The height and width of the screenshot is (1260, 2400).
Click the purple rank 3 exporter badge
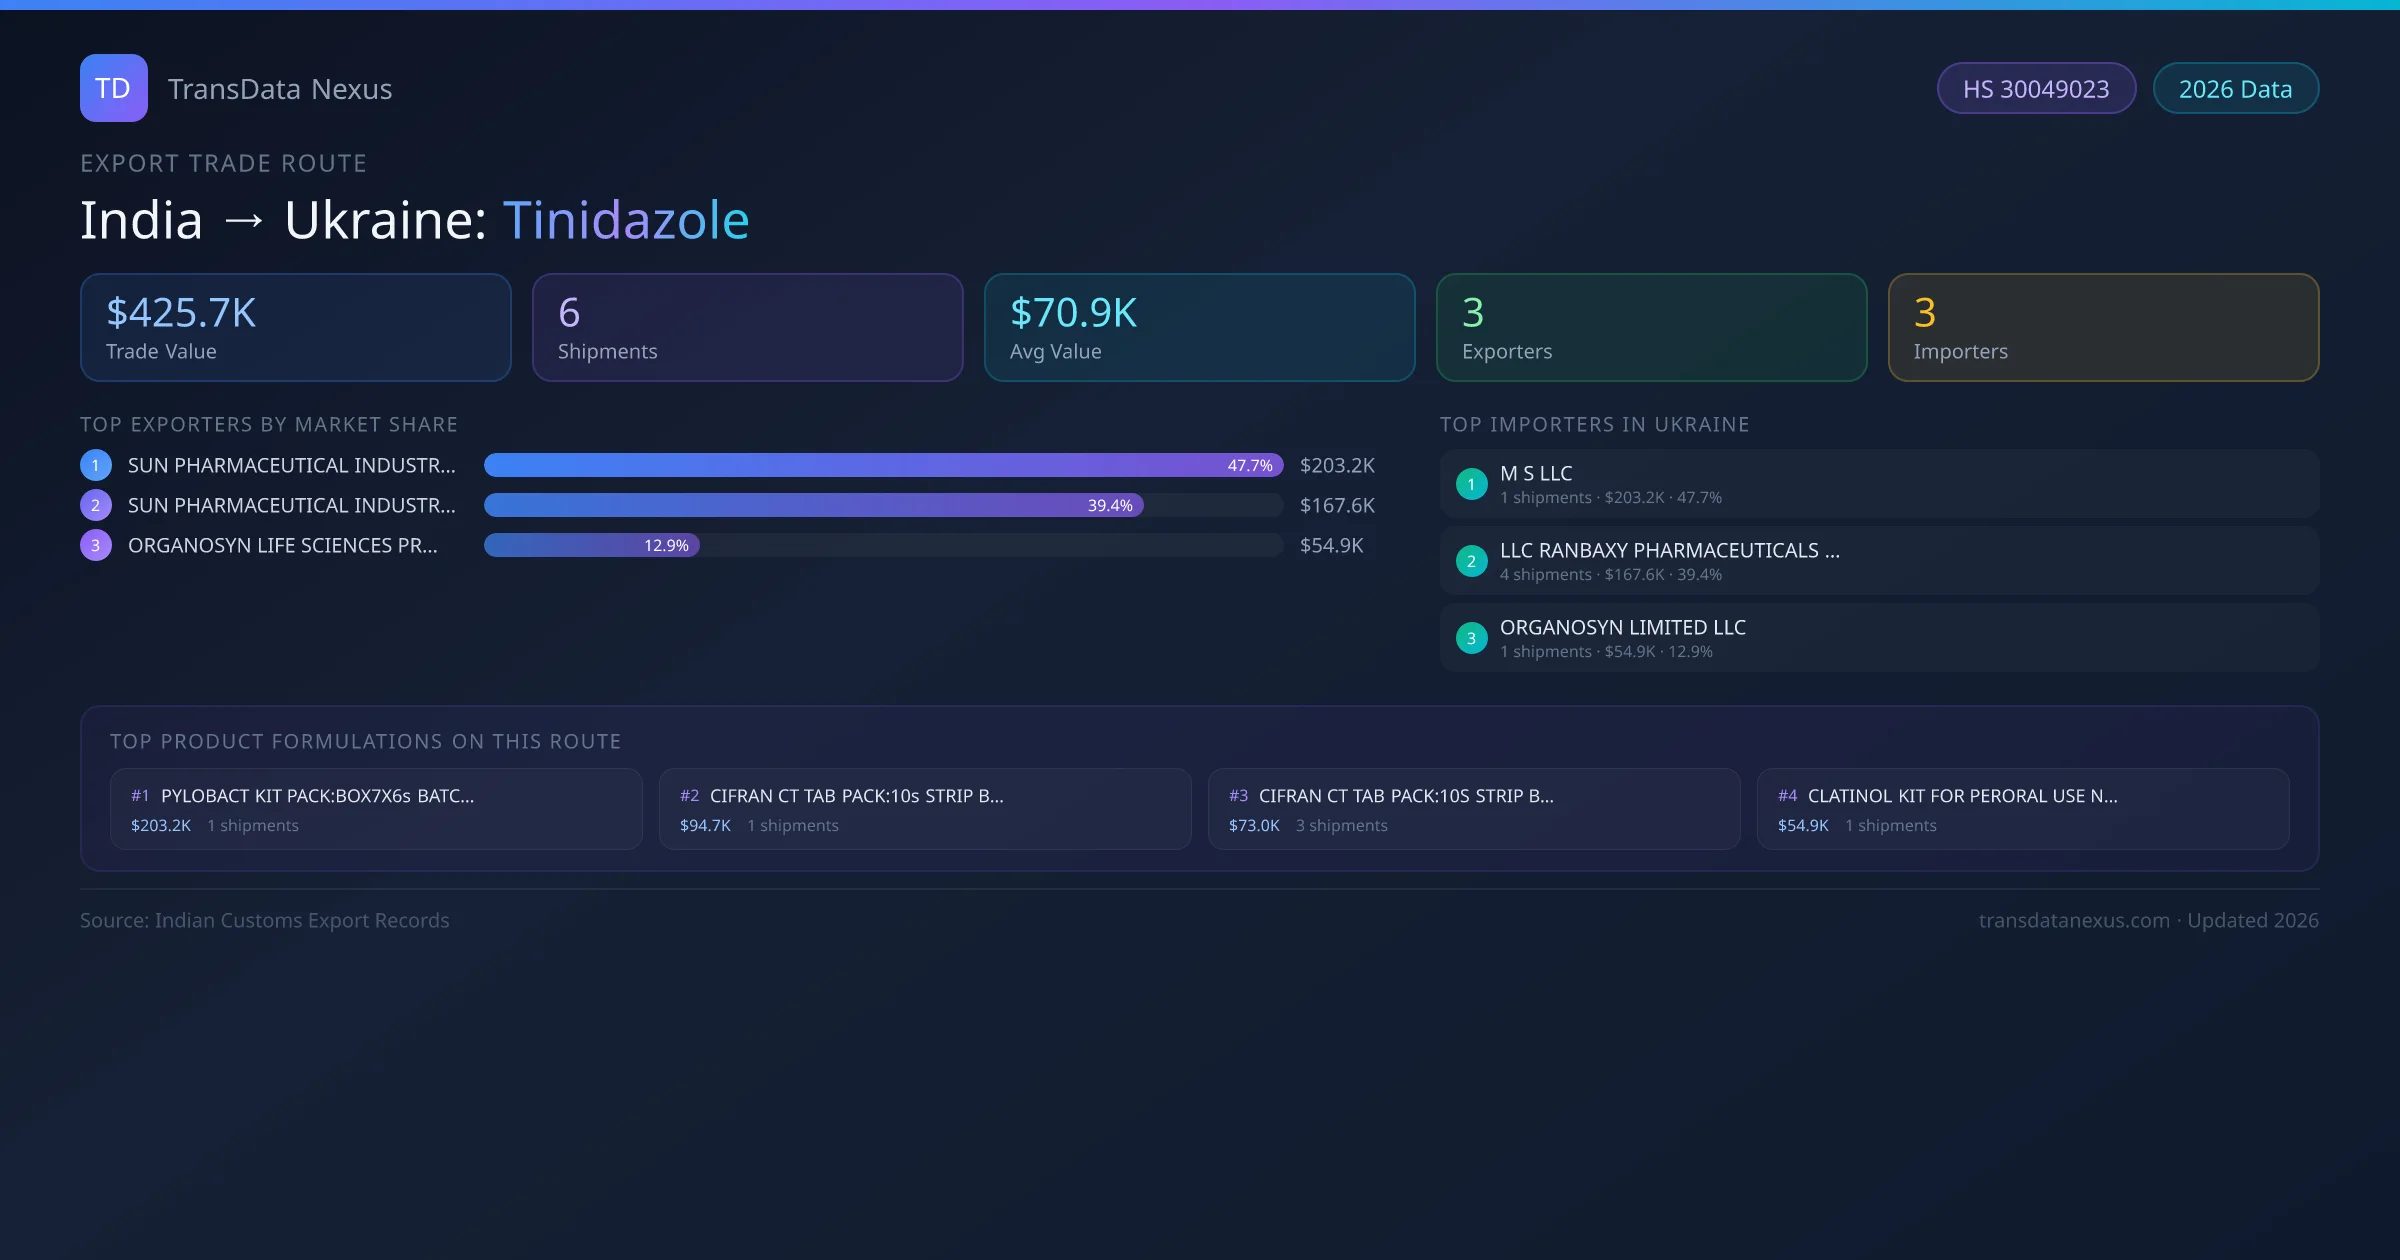point(96,545)
